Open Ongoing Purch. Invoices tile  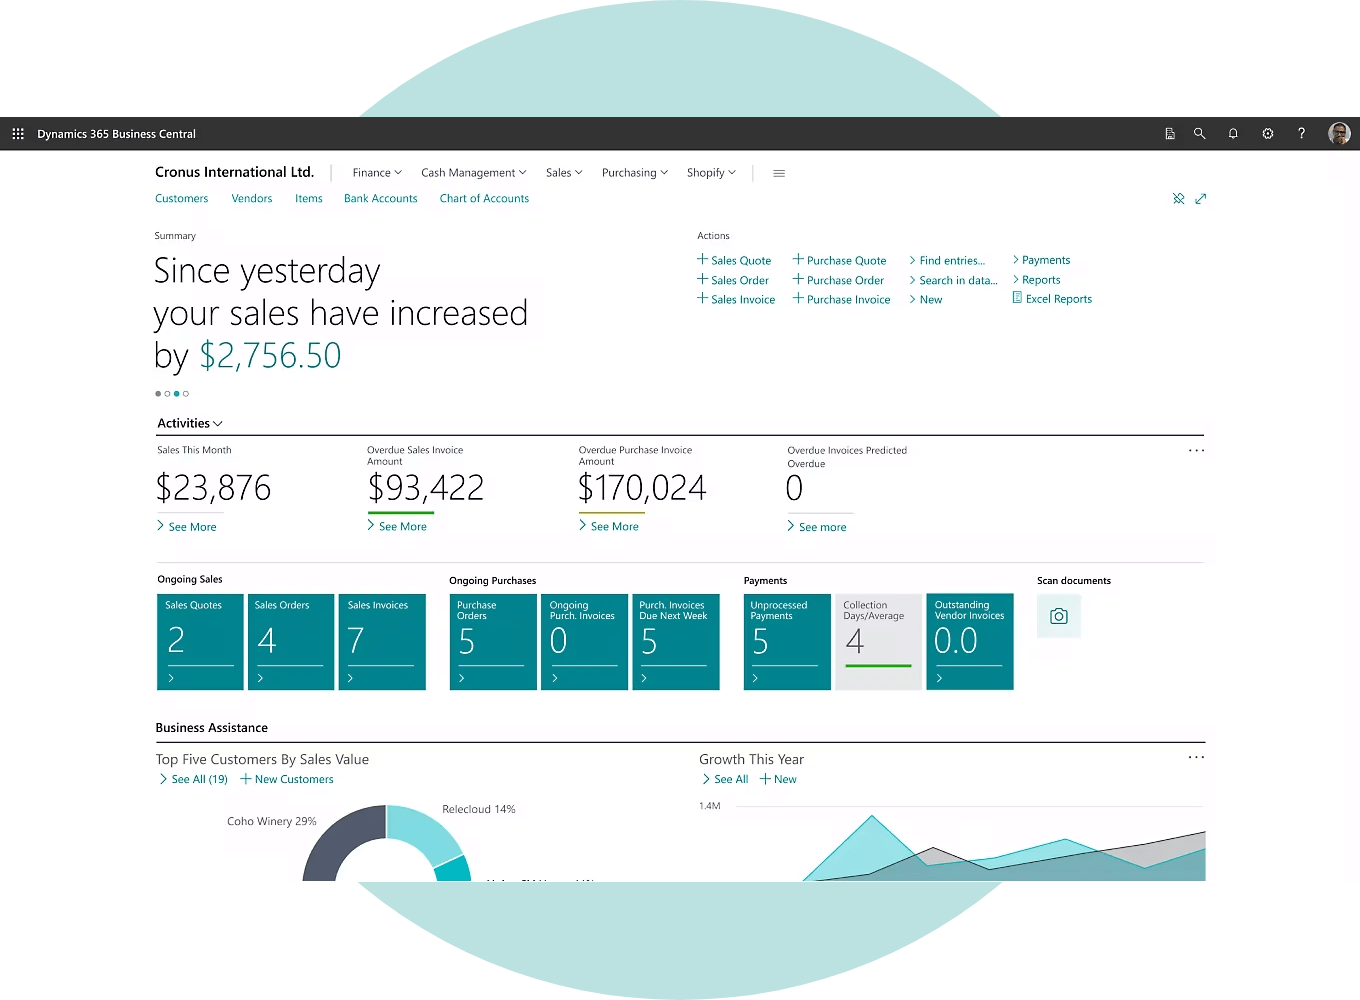(585, 642)
